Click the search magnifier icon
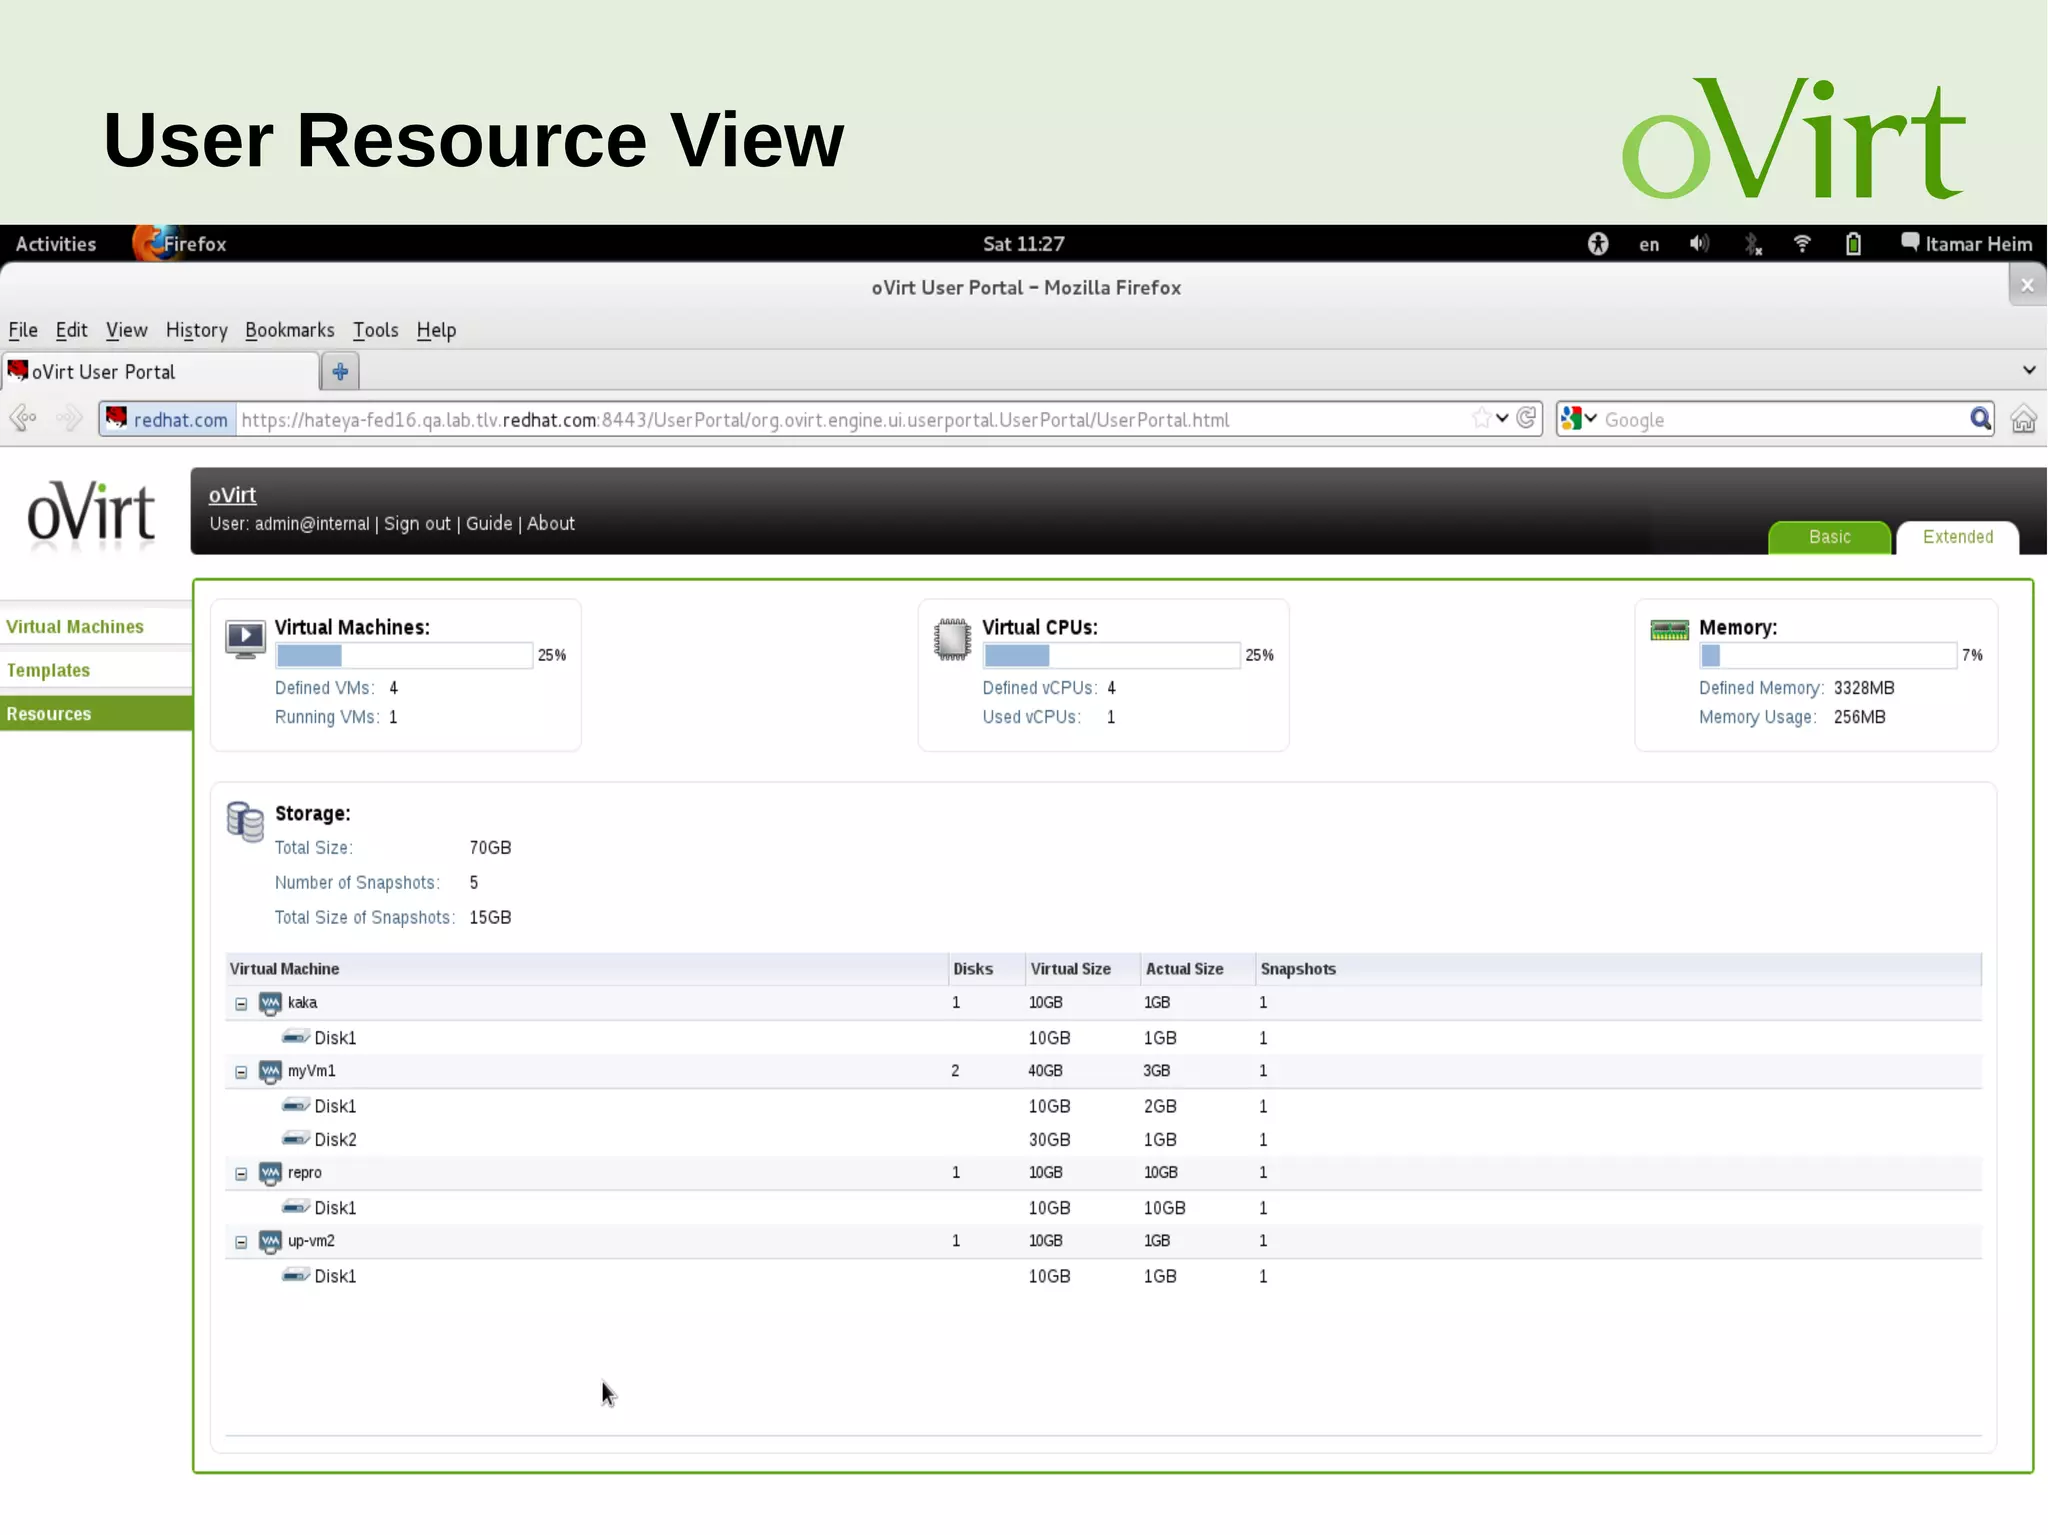Screen dimensions: 2048x1535 point(1980,419)
